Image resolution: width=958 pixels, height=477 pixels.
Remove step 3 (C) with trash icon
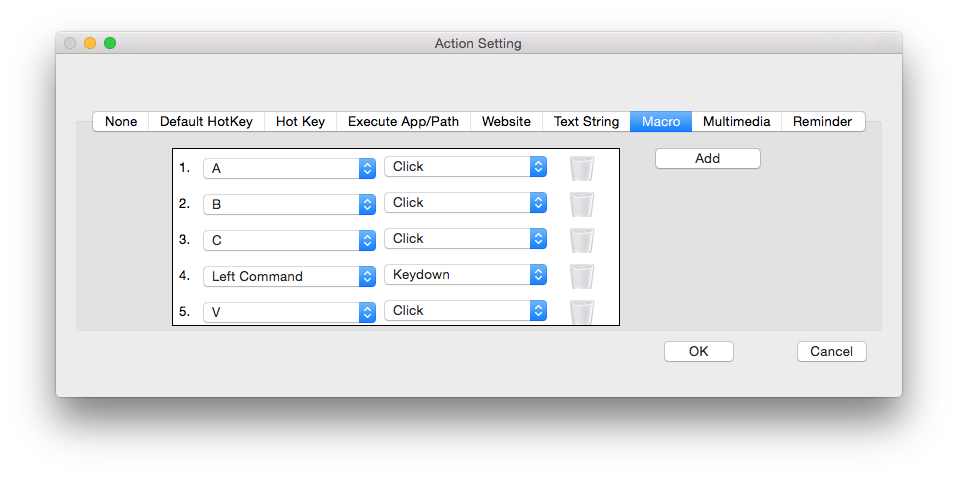[x=582, y=240]
